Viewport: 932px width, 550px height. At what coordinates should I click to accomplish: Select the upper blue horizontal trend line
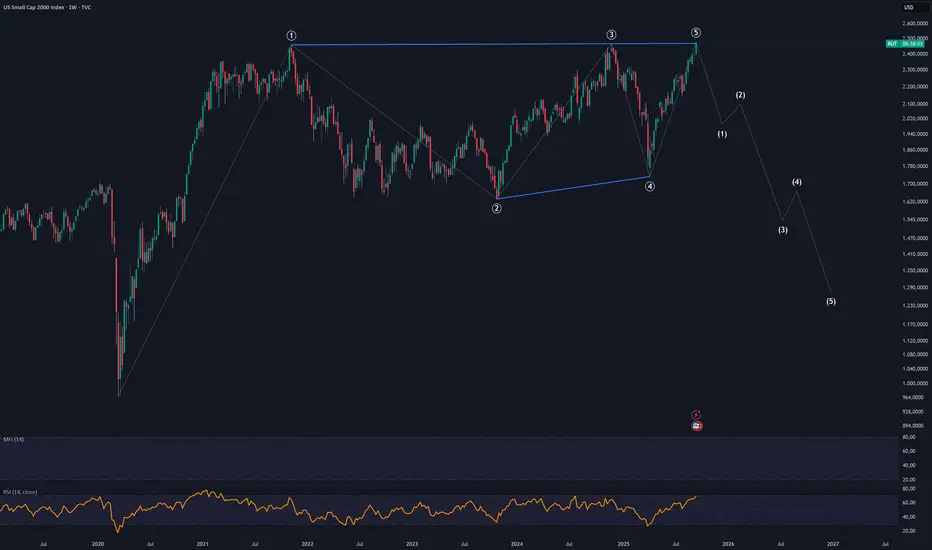point(493,45)
